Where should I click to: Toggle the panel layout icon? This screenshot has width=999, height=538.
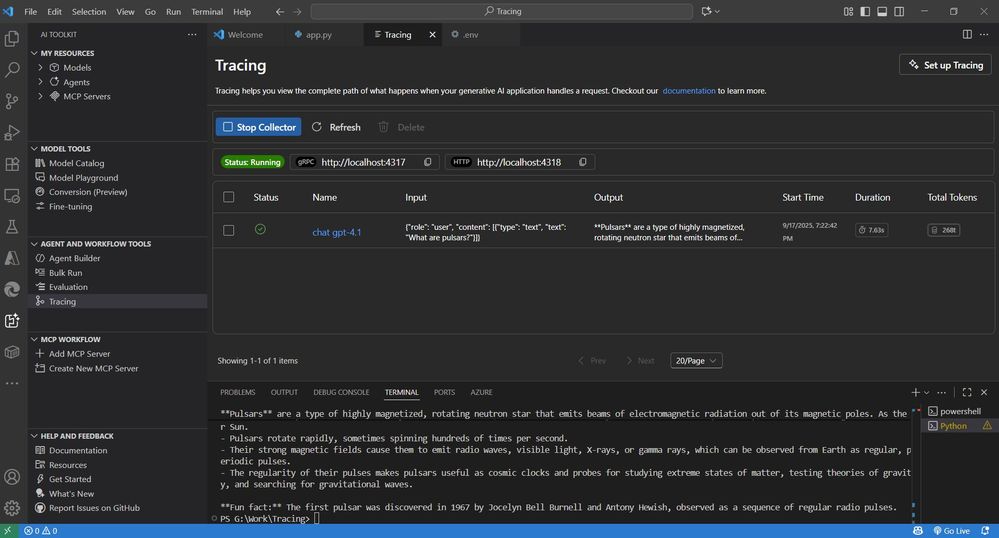pyautogui.click(x=882, y=11)
